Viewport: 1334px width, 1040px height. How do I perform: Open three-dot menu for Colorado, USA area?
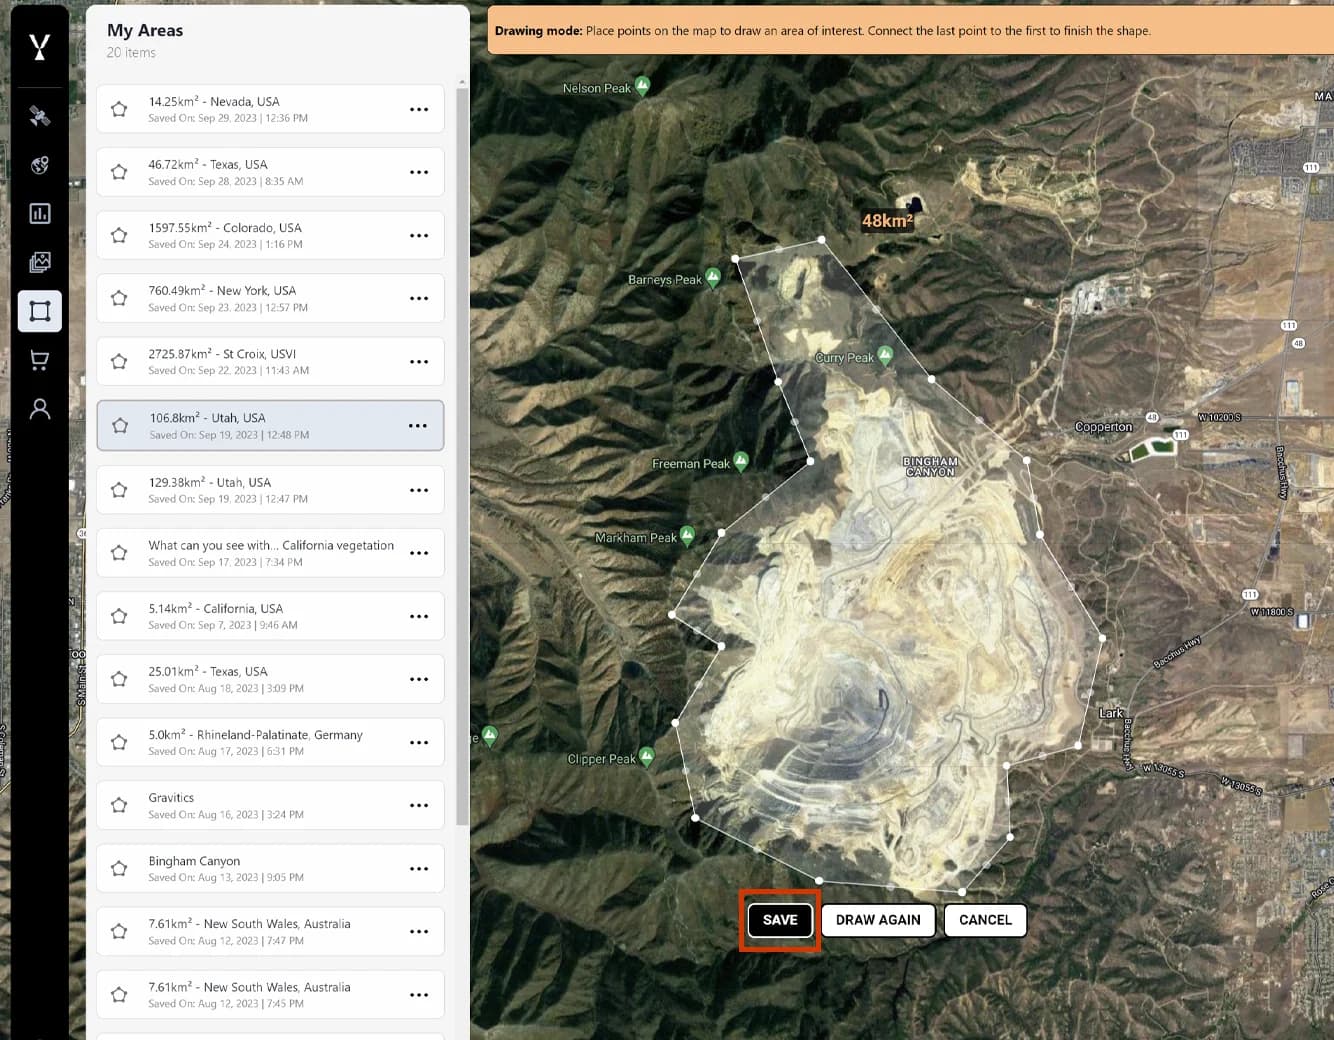pyautogui.click(x=419, y=236)
